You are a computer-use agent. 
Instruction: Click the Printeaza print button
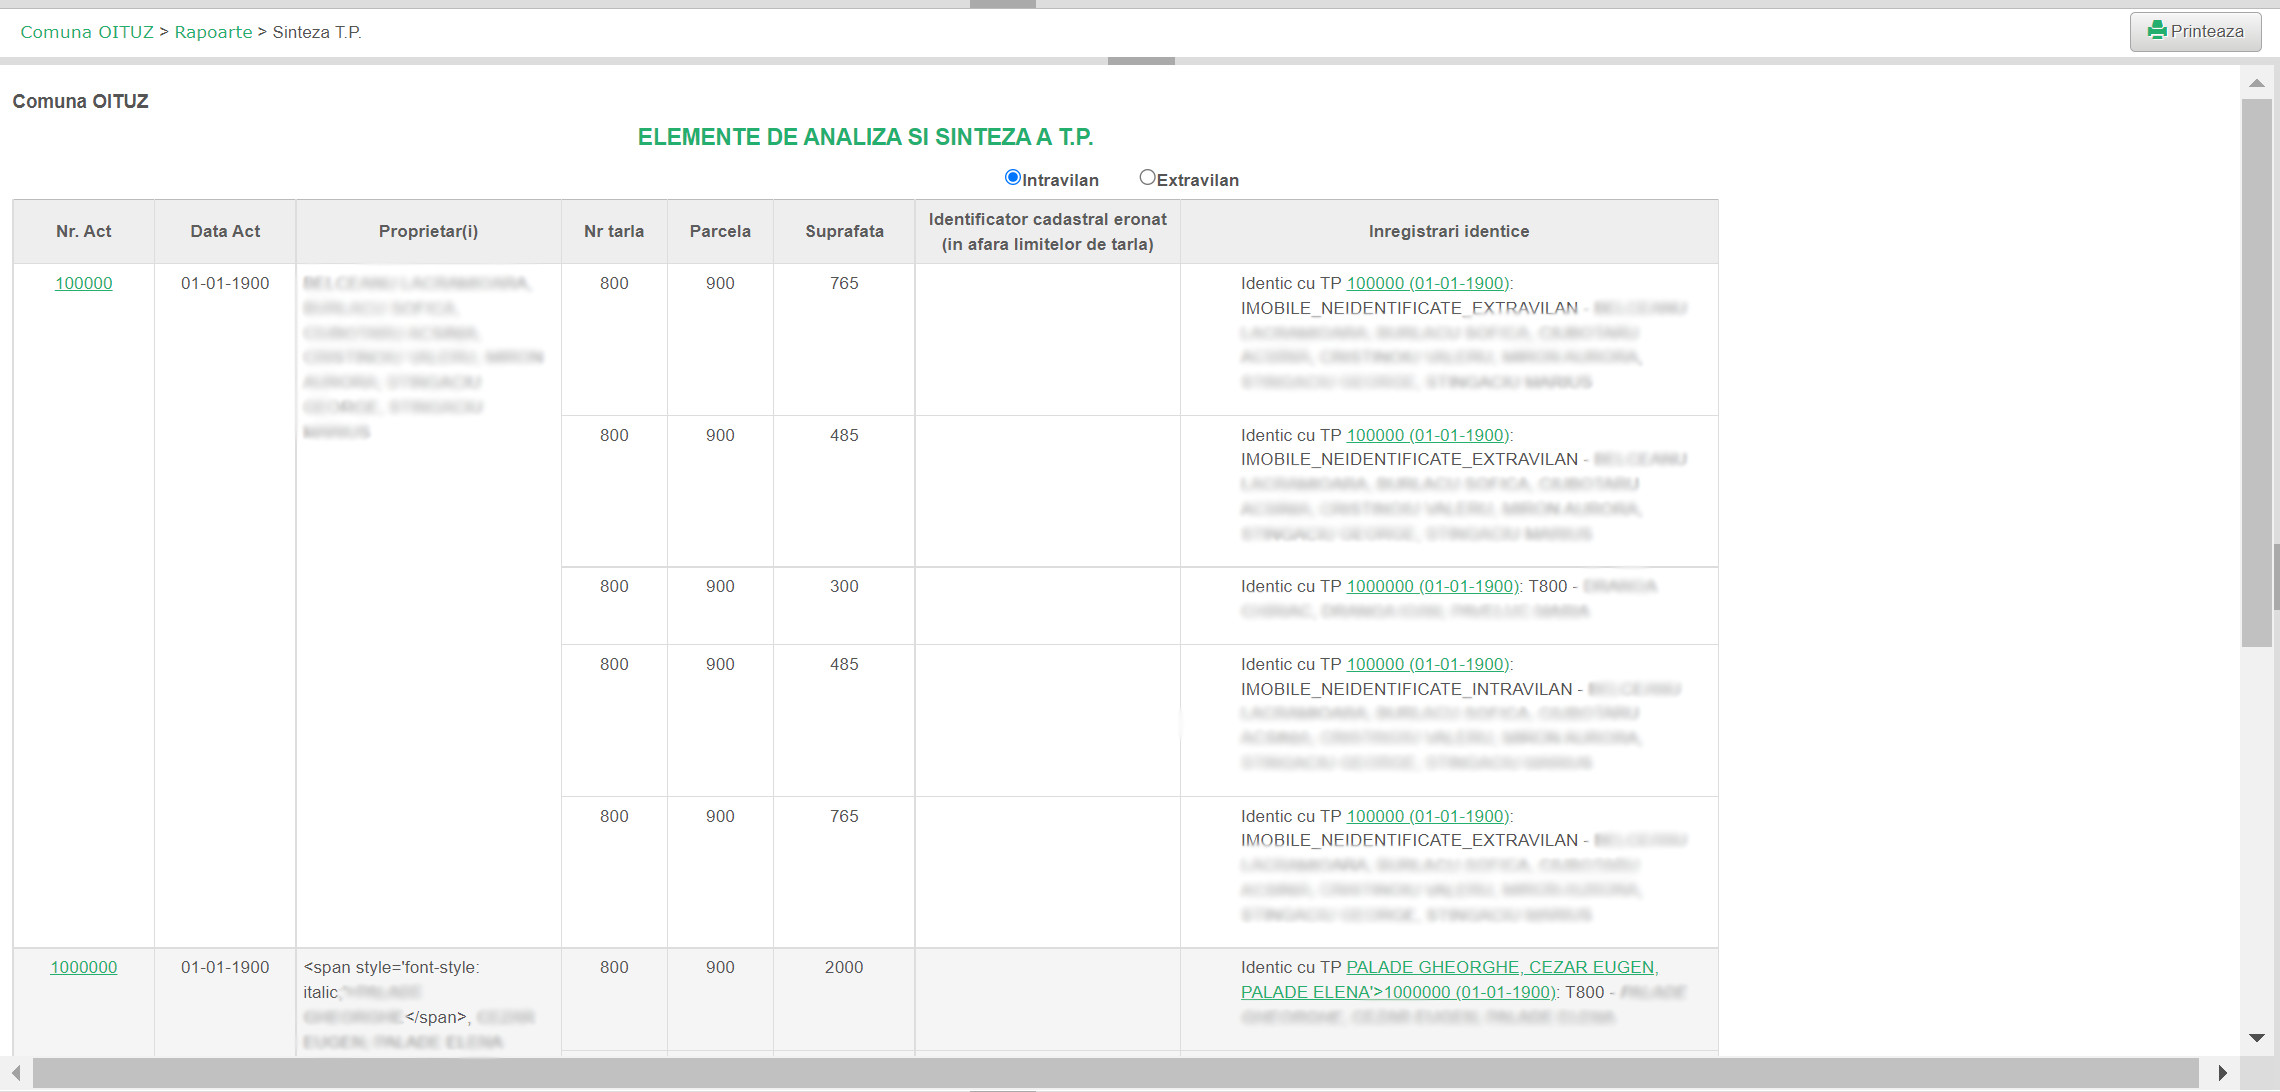(x=2194, y=31)
